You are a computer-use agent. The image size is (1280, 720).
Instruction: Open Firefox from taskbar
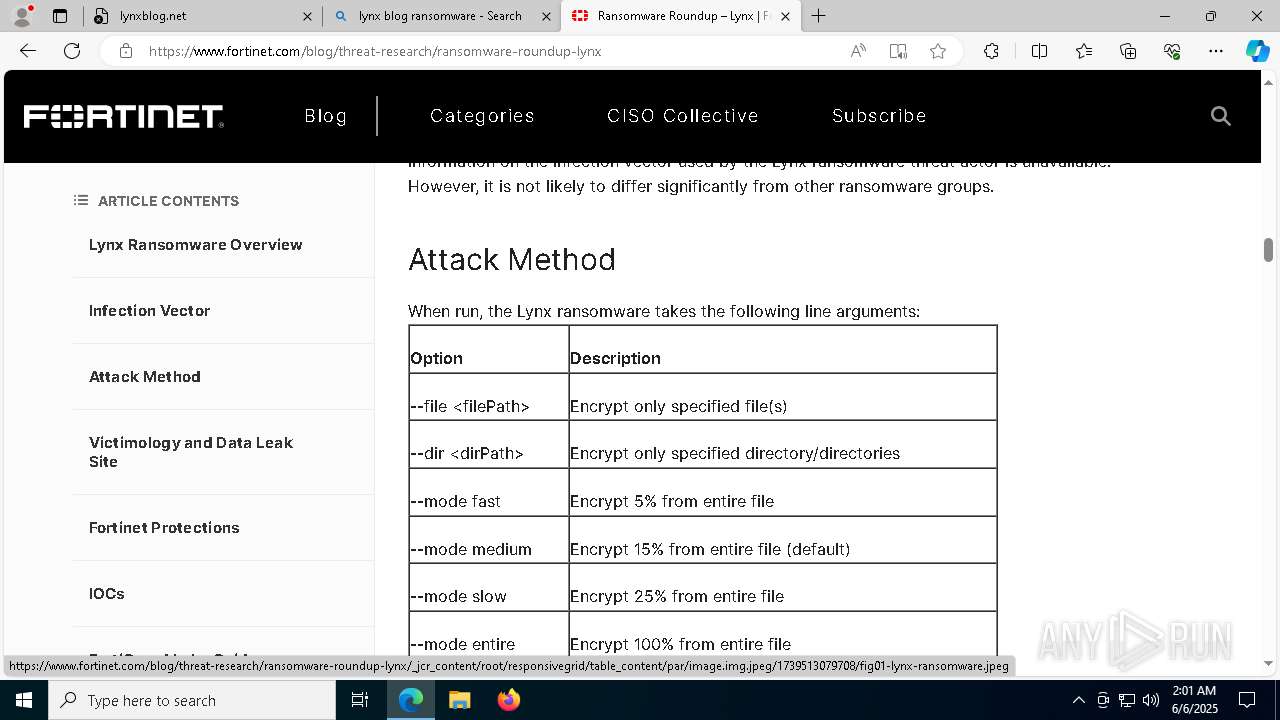(x=509, y=700)
